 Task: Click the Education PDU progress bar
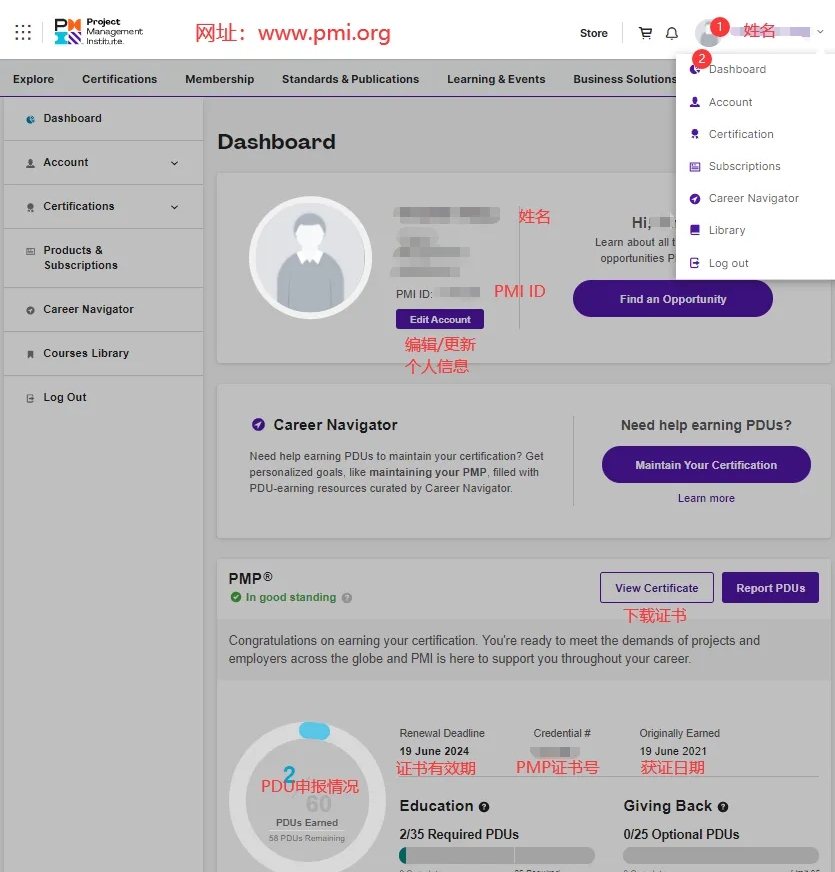pos(497,855)
